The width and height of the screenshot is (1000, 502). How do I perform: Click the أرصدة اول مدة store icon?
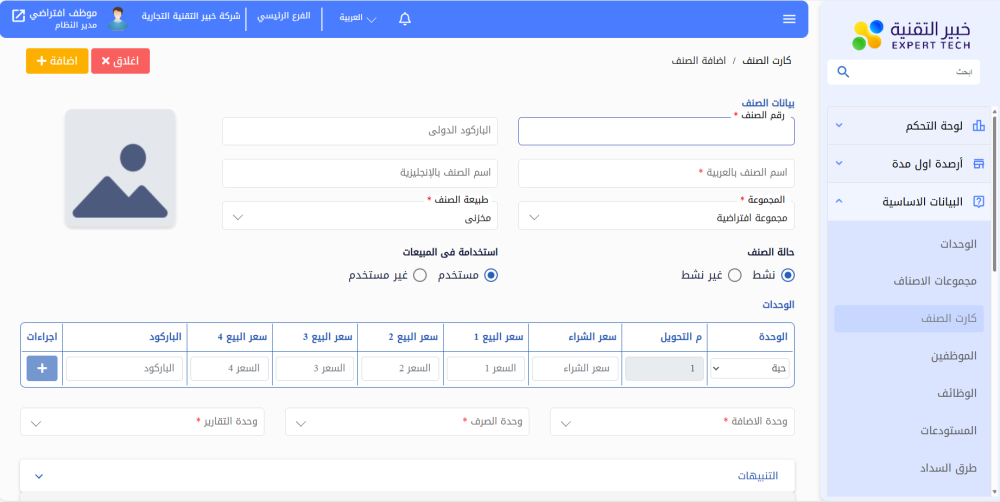pos(978,163)
